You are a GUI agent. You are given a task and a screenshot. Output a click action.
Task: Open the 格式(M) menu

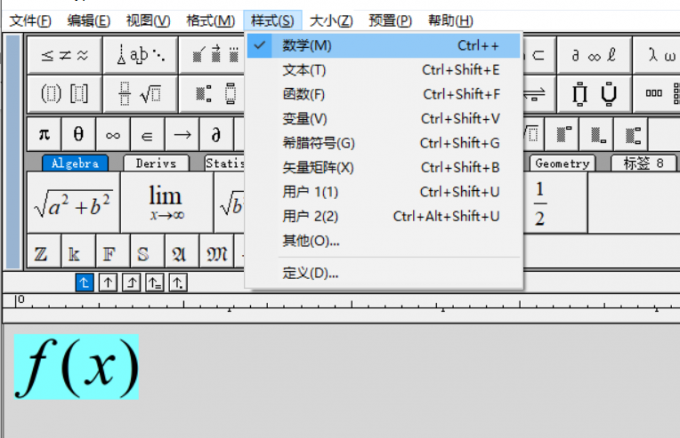(210, 21)
